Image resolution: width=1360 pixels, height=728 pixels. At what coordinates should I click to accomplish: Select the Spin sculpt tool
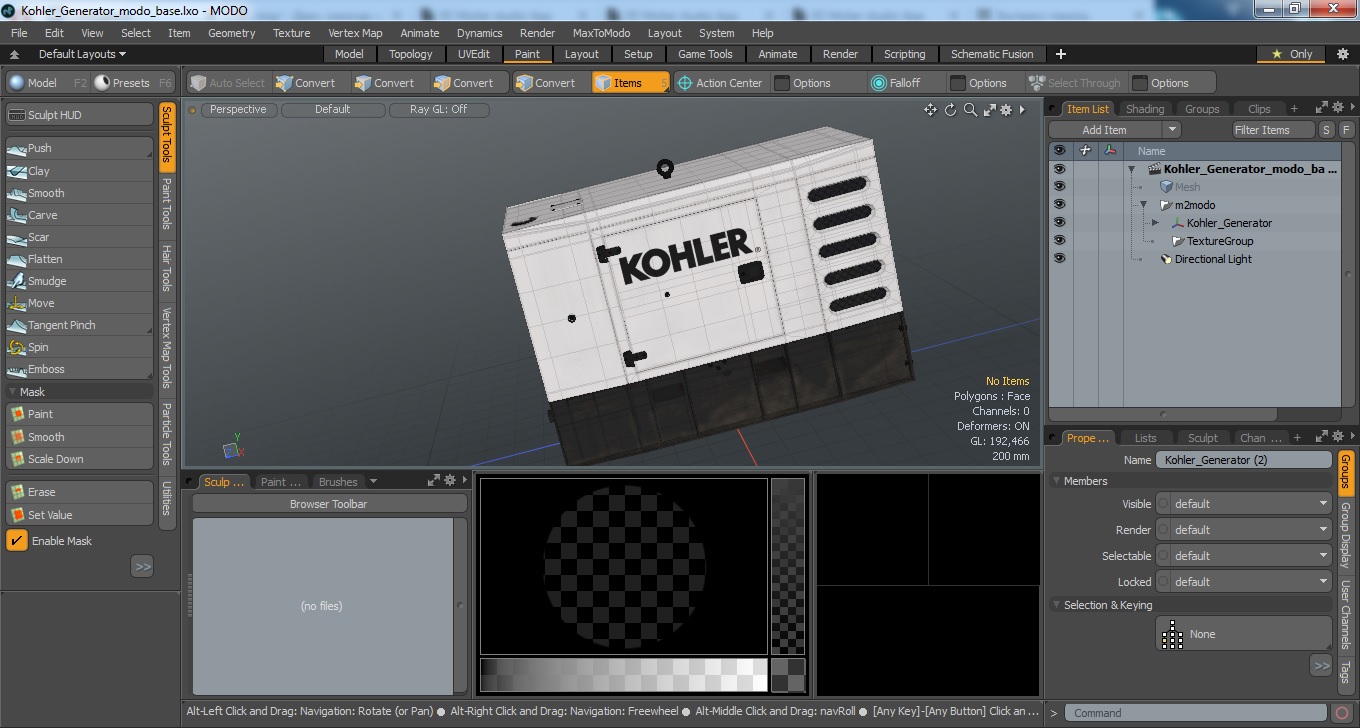[x=80, y=347]
